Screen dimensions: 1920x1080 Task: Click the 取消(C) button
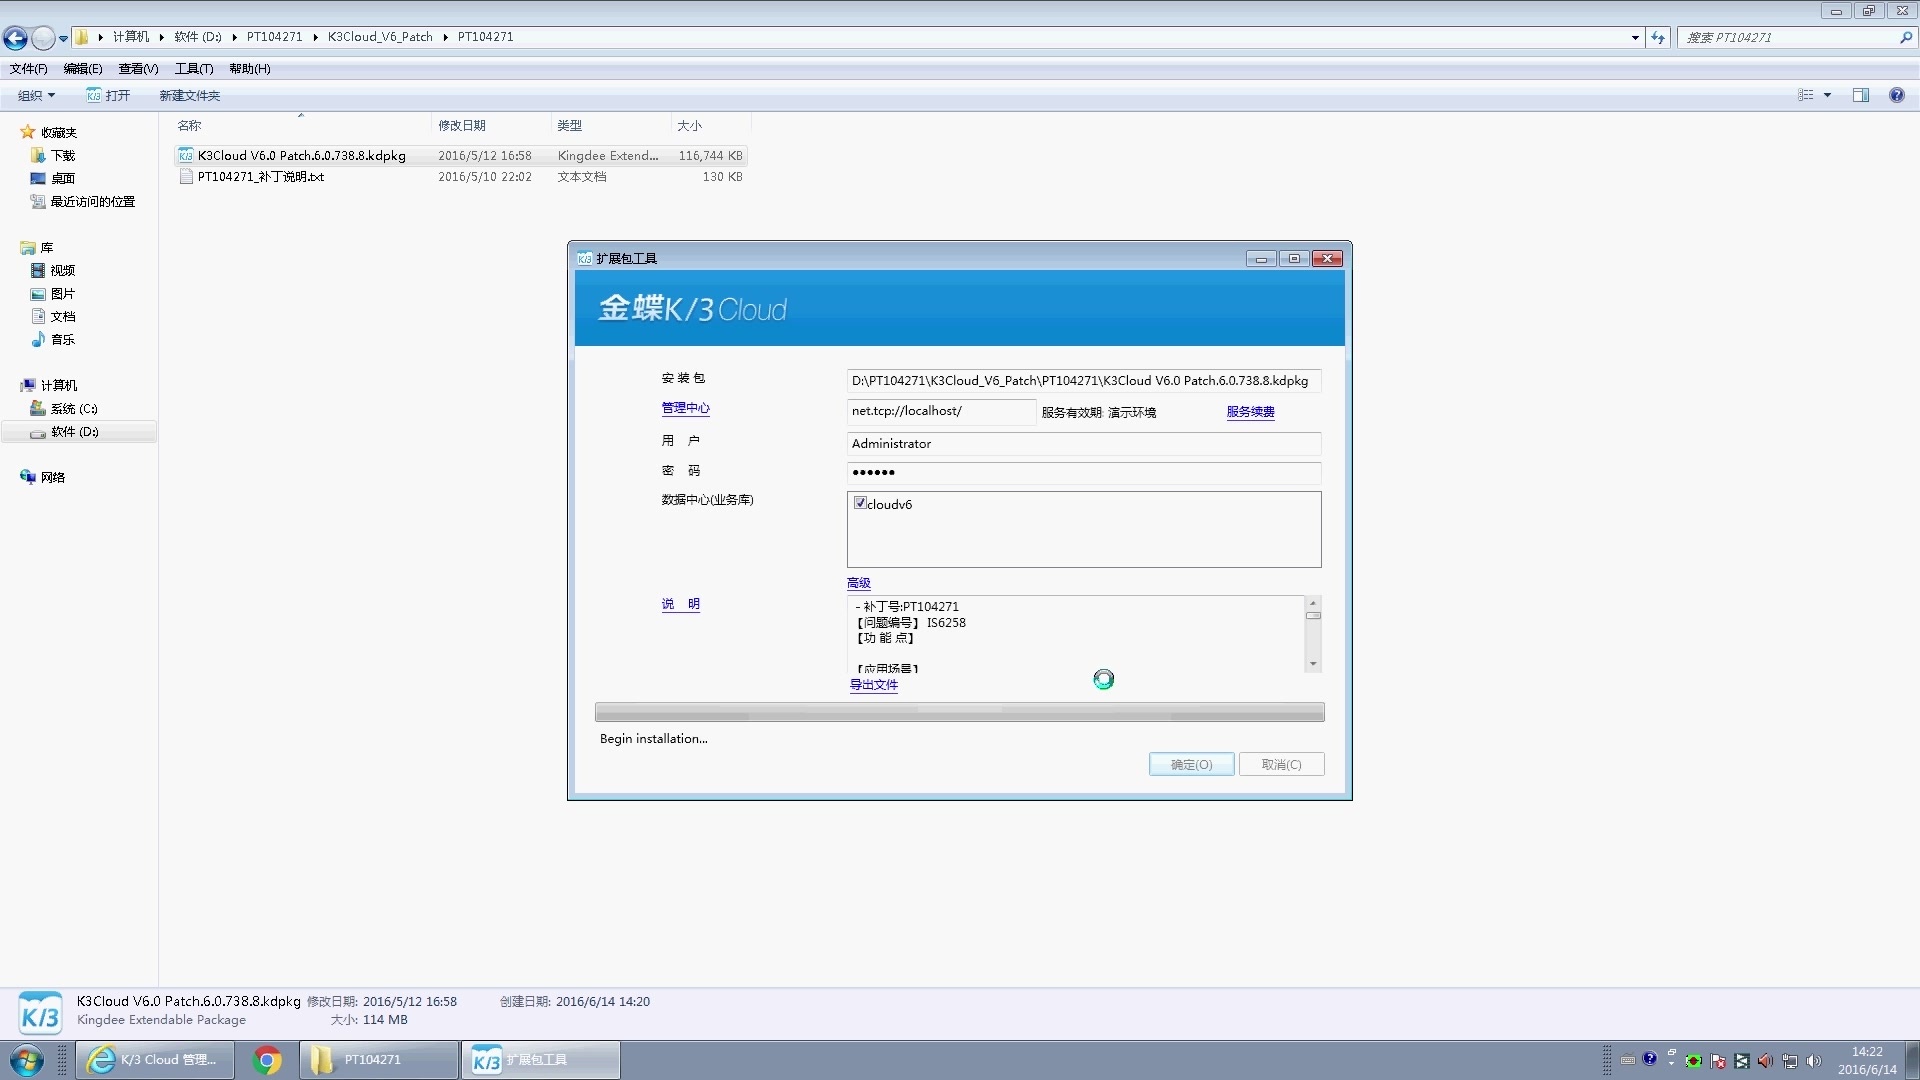click(x=1281, y=765)
